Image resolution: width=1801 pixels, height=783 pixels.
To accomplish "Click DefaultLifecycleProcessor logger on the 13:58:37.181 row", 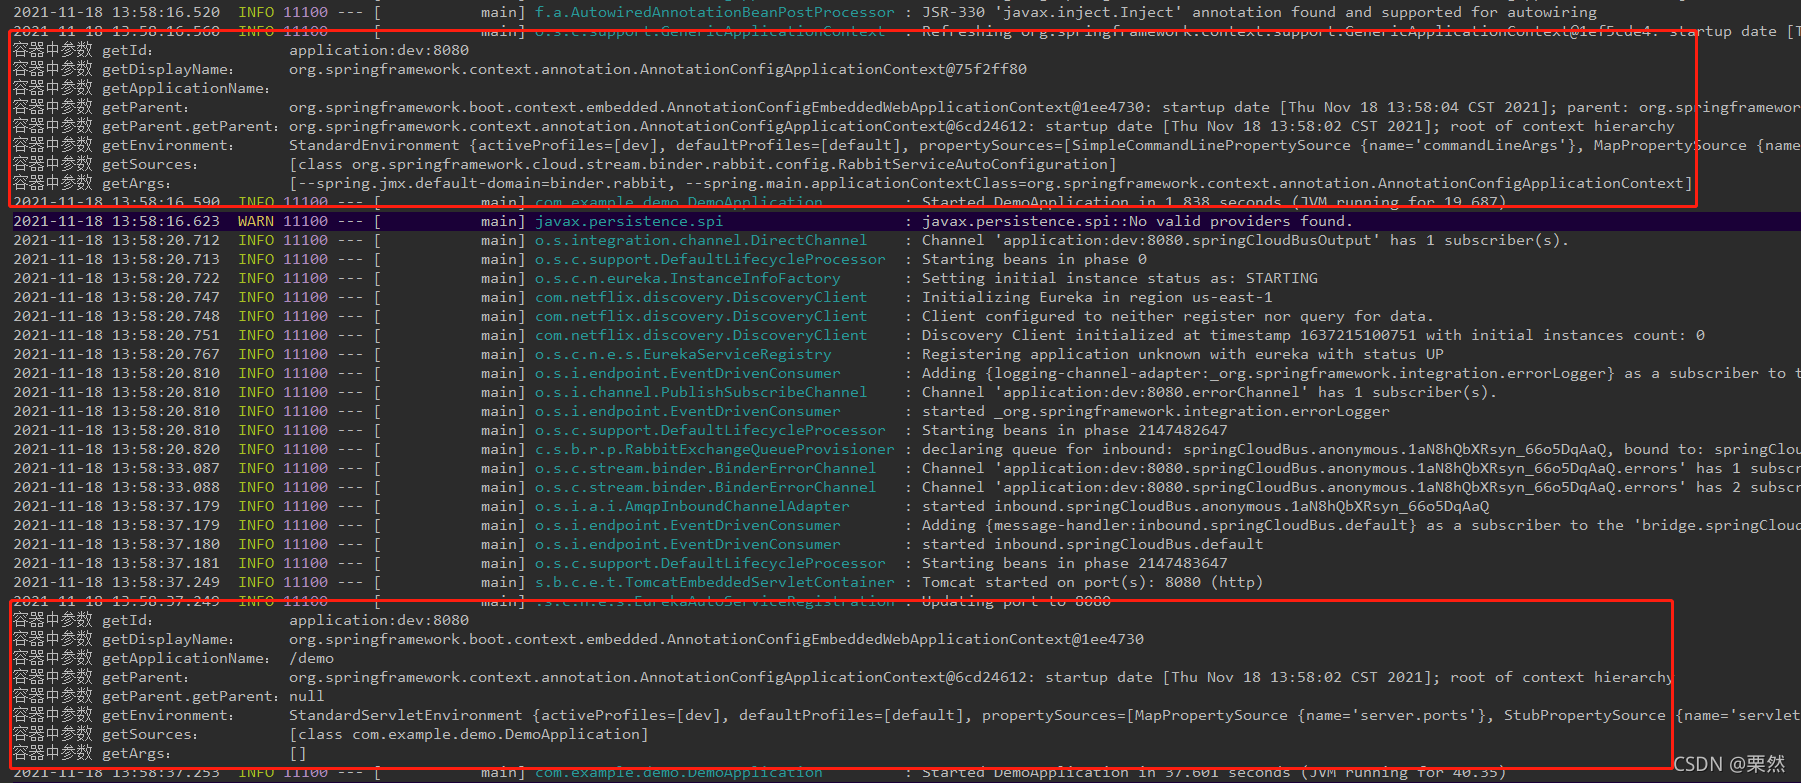I will click(x=710, y=563).
